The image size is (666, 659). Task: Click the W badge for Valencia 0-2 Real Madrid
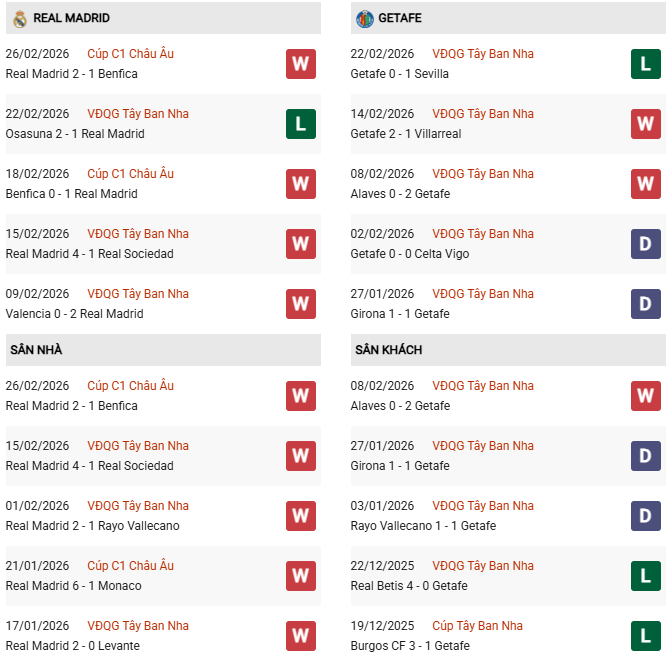pos(300,304)
